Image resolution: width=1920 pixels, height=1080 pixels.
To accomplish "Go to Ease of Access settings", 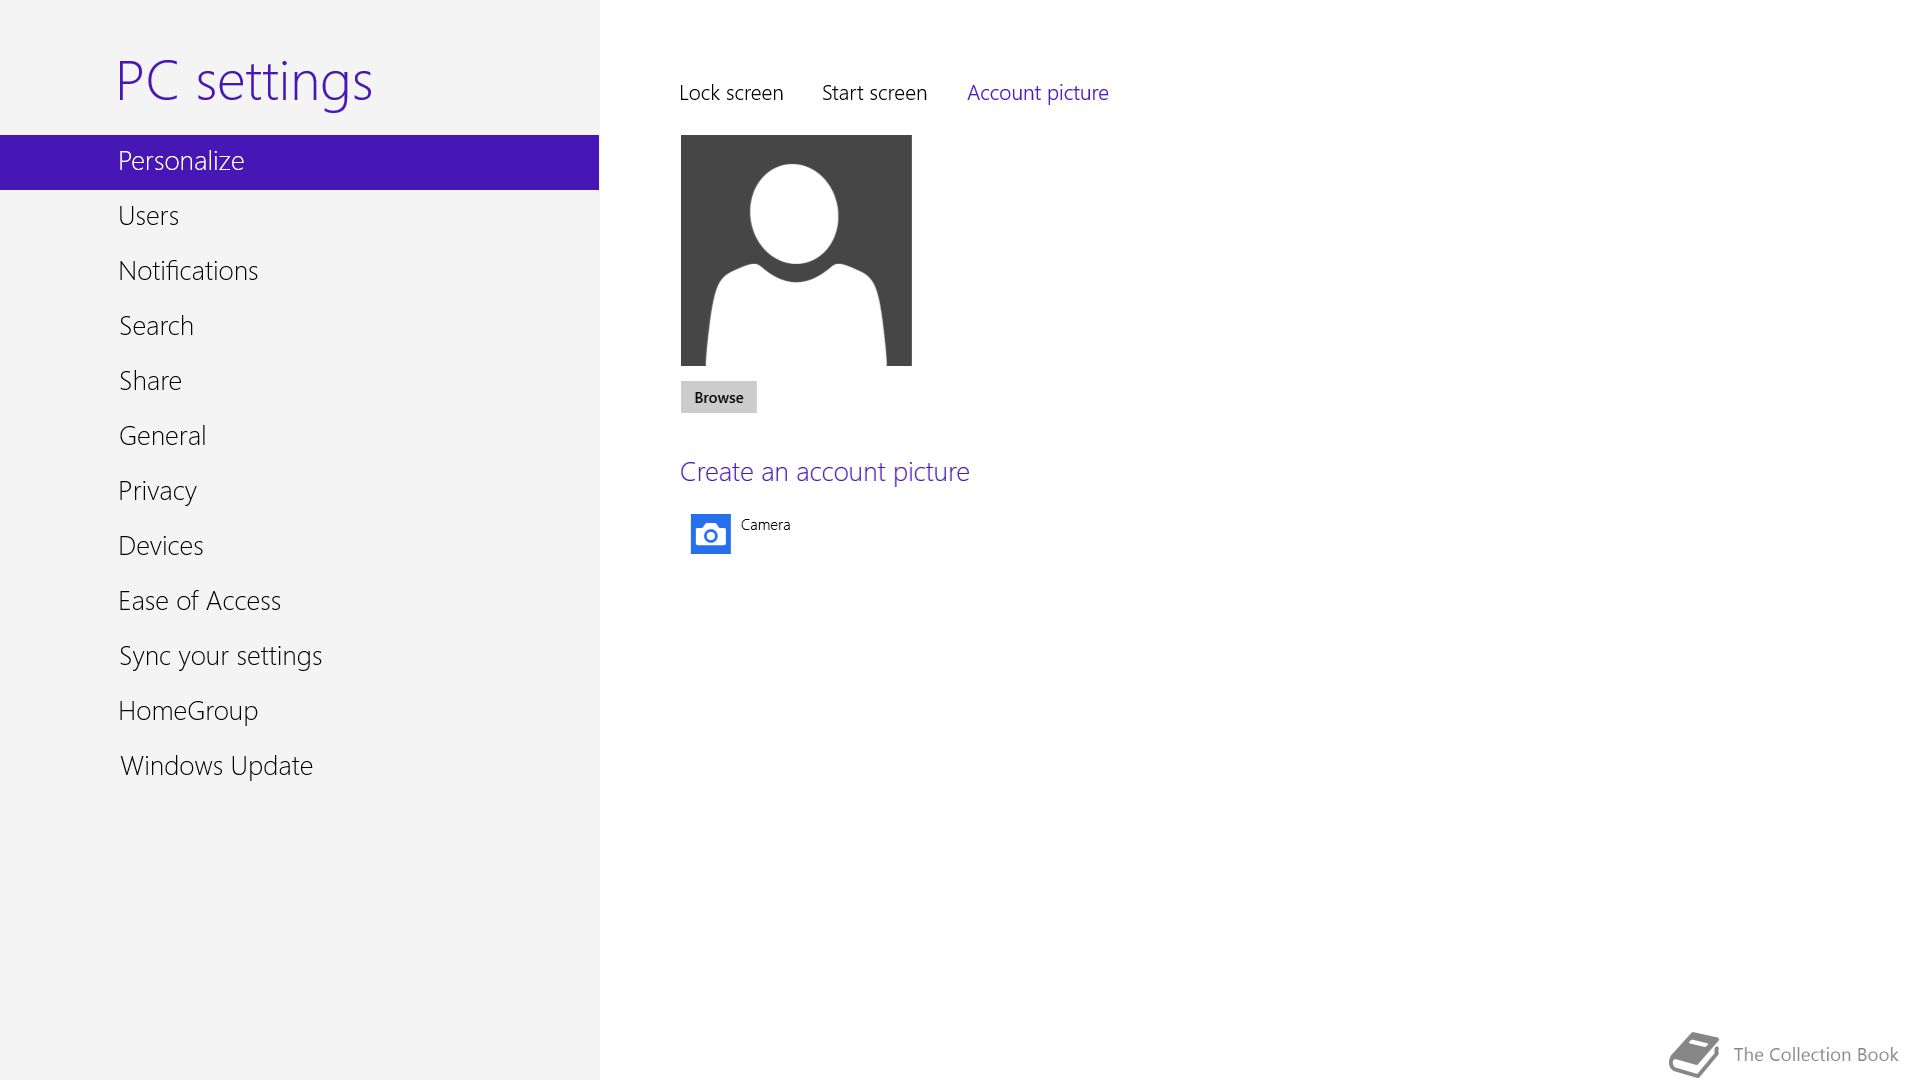I will pos(299,601).
